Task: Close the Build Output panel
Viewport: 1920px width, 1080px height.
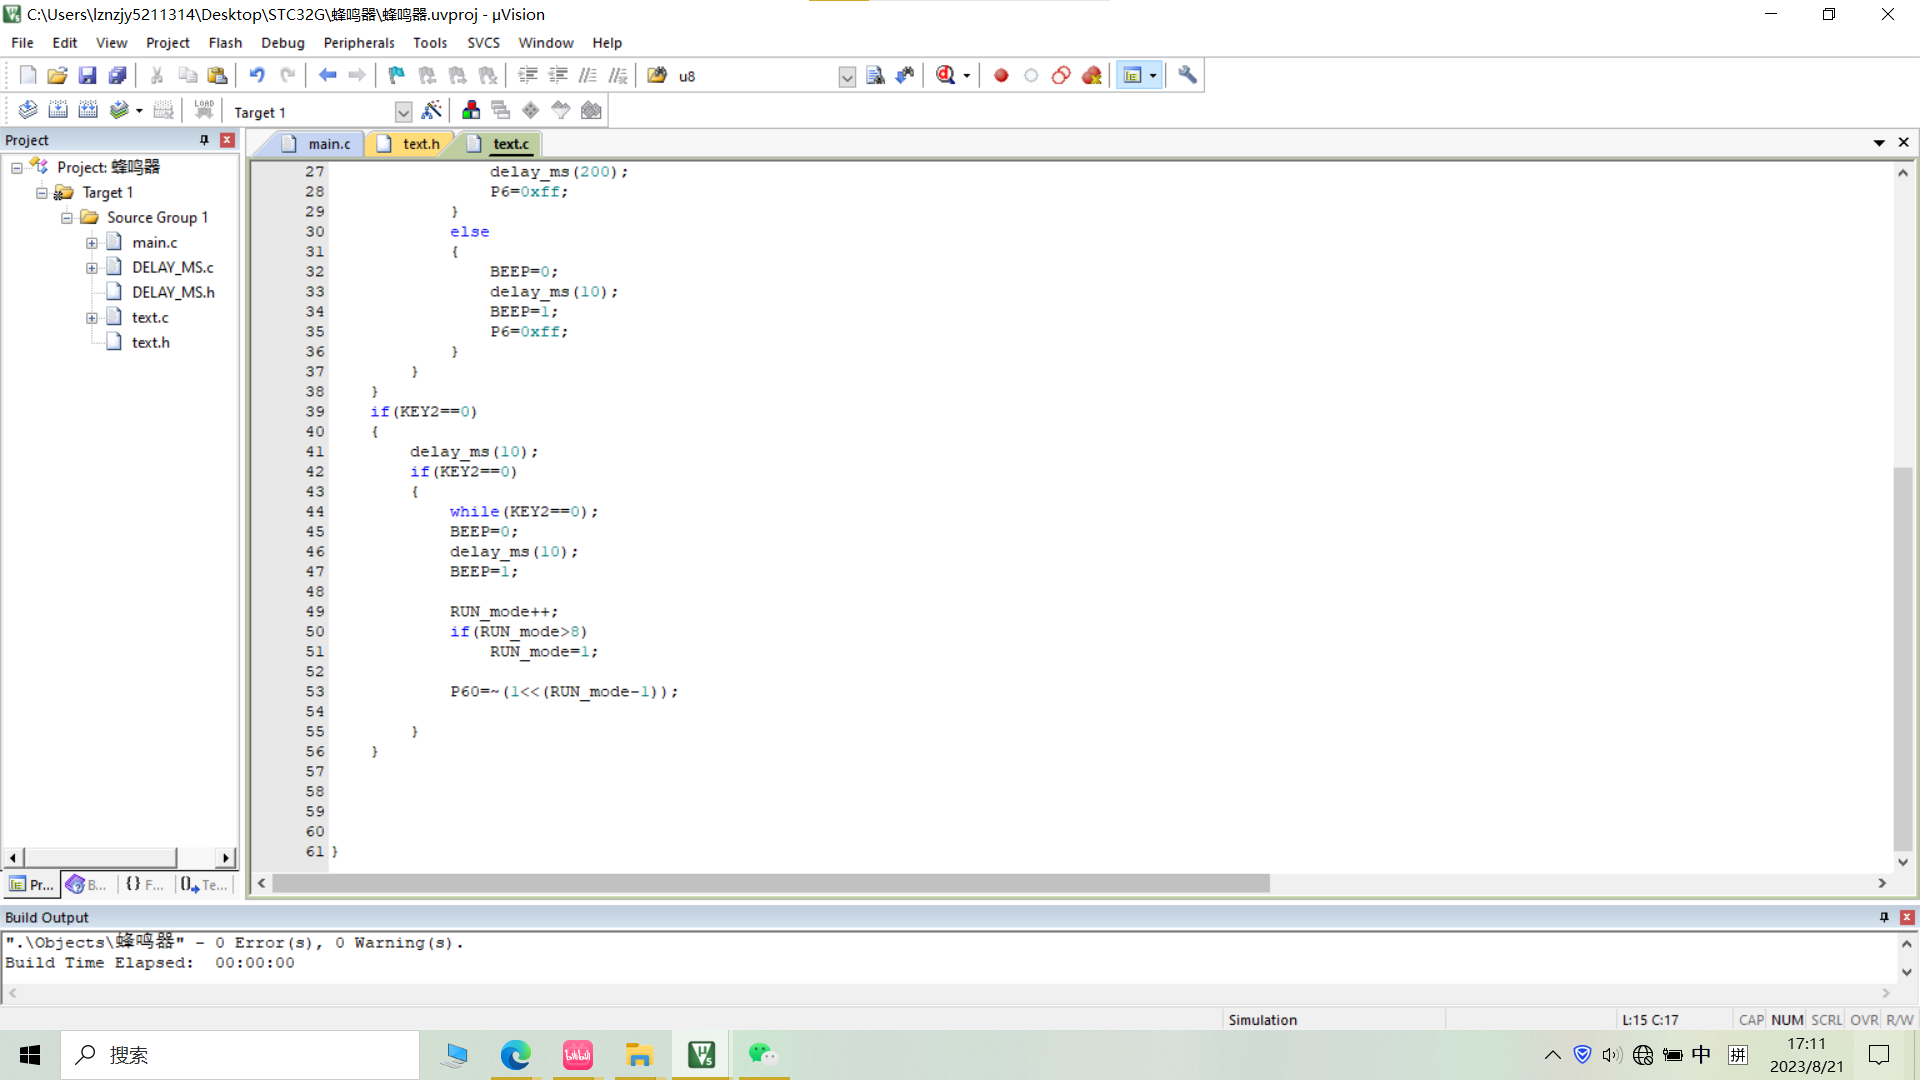Action: [x=1907, y=917]
